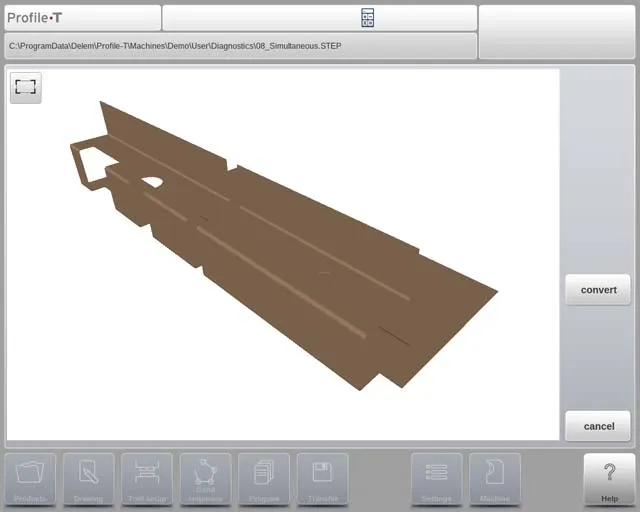Click the empty top-right status panel
The image size is (640, 512).
click(x=557, y=32)
